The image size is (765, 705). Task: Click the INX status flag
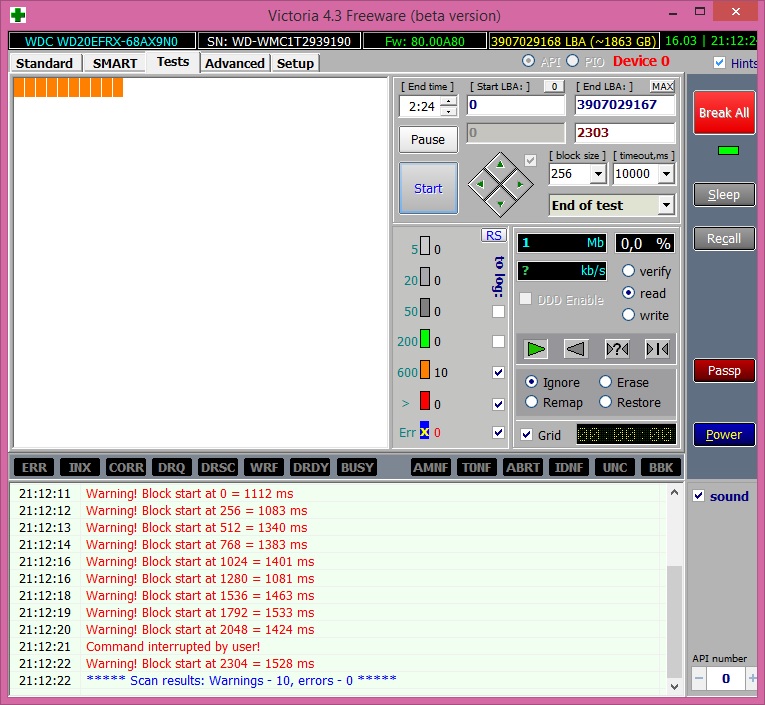point(80,468)
